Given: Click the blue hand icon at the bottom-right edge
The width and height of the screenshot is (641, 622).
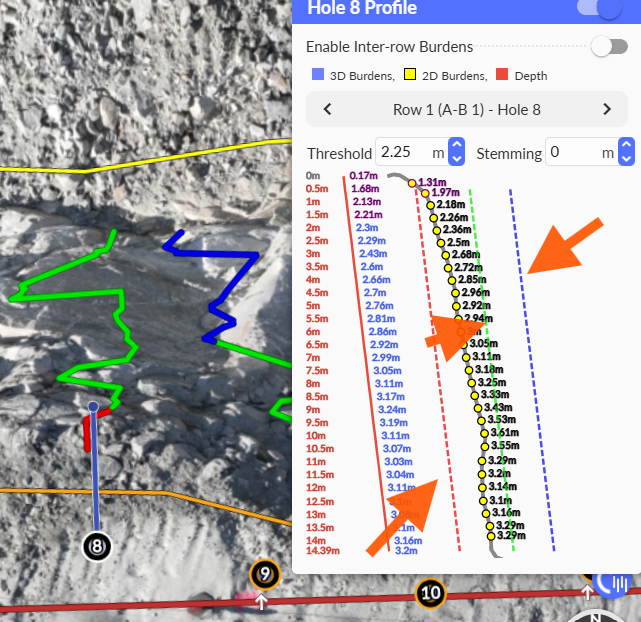Looking at the screenshot, I should click(610, 582).
